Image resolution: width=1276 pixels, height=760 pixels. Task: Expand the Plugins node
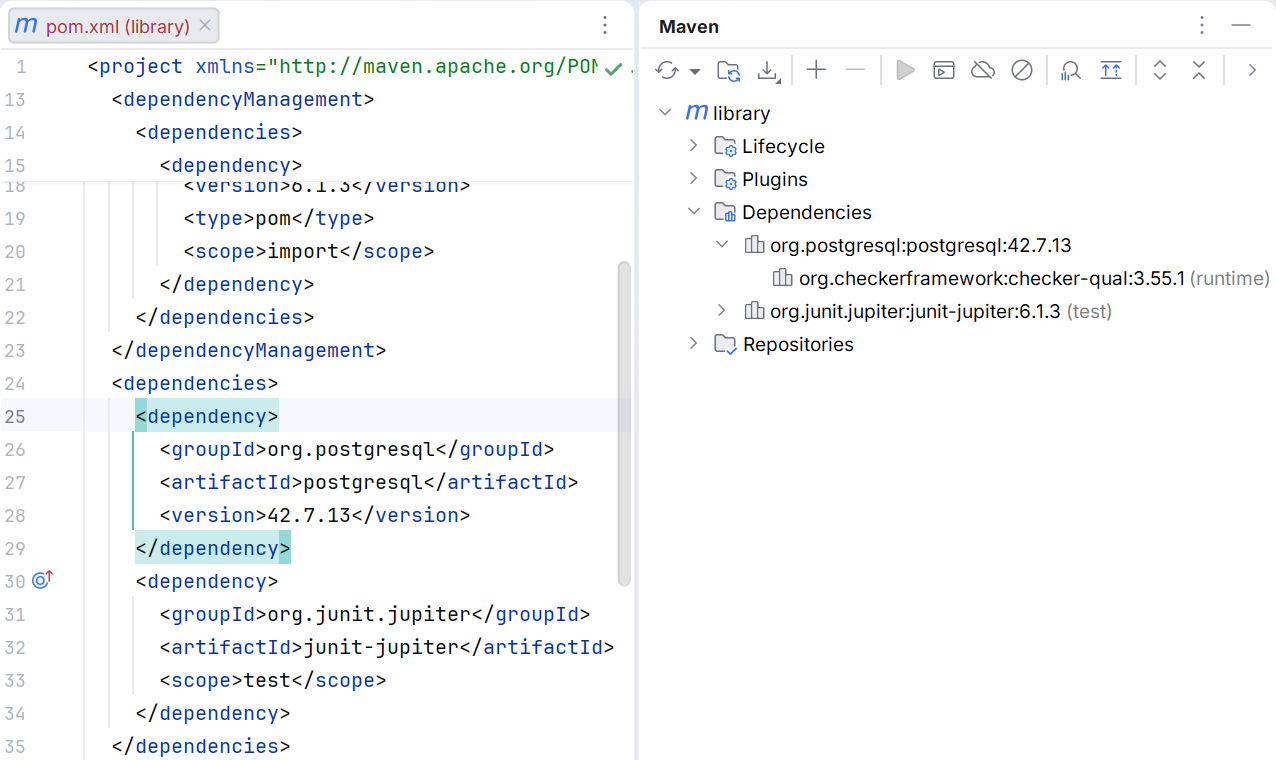point(694,179)
